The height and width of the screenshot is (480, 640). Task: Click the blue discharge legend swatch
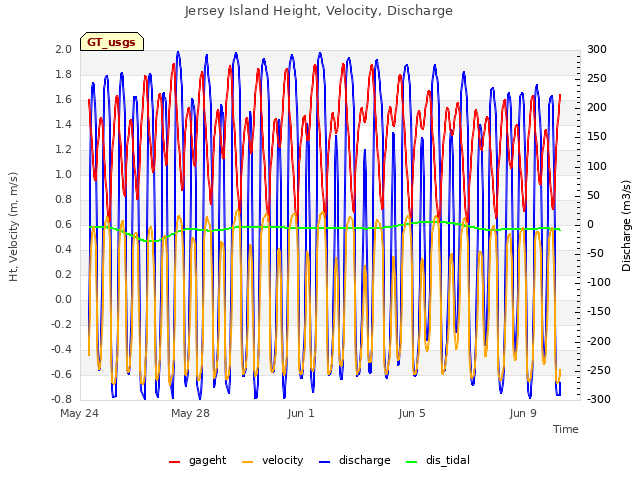[x=324, y=462]
